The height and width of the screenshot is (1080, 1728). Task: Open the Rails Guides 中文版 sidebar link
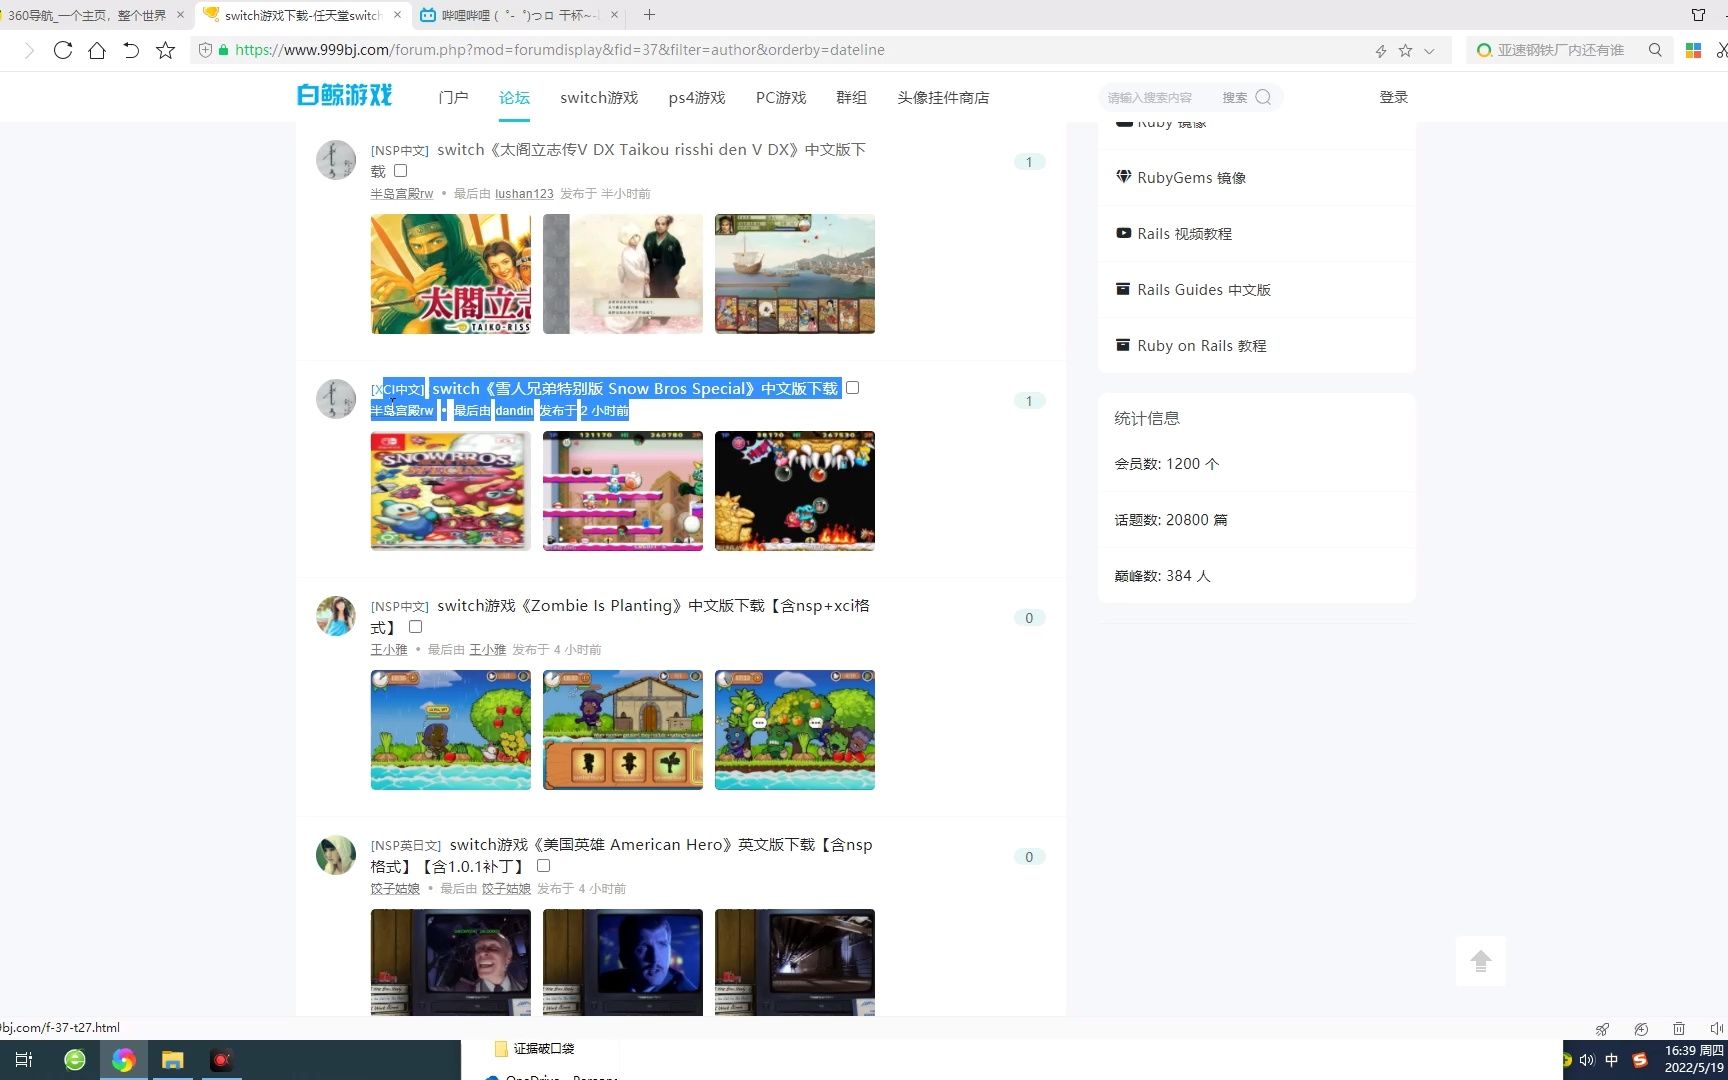pyautogui.click(x=1203, y=290)
